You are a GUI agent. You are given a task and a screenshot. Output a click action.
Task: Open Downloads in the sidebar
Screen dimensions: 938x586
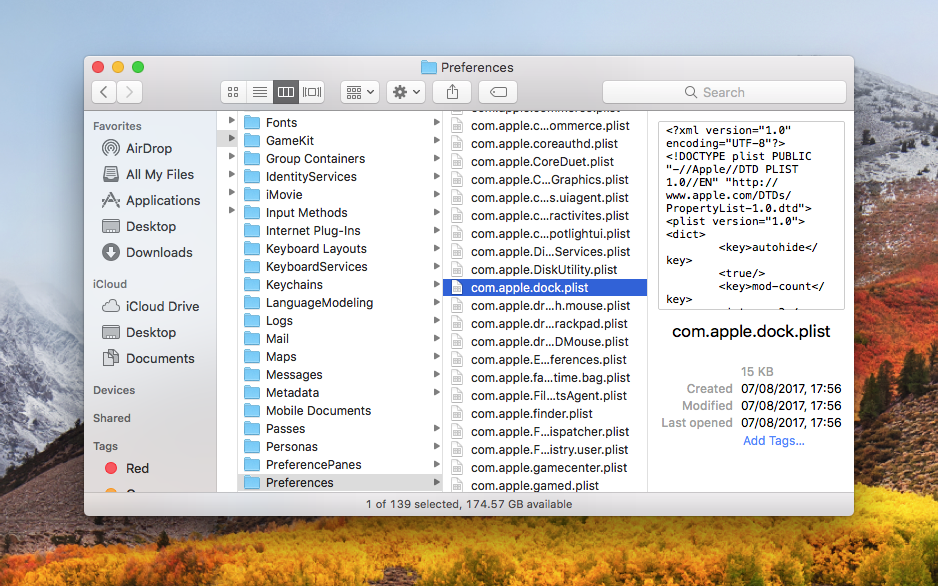point(149,252)
